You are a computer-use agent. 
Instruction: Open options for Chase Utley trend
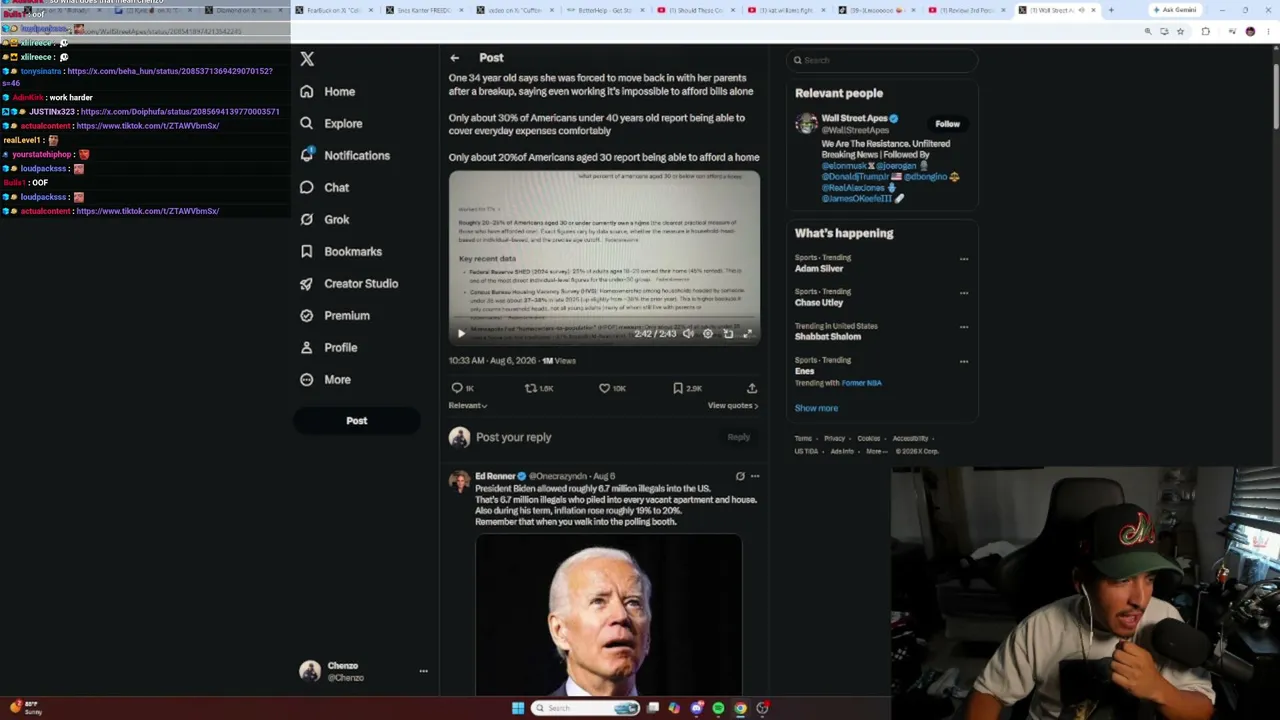[964, 293]
